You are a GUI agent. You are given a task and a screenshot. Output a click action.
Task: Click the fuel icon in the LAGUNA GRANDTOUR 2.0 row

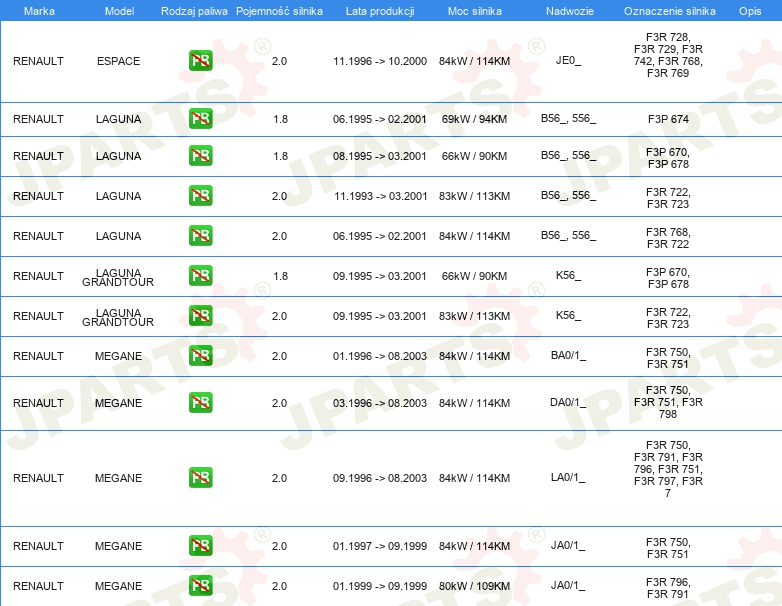click(200, 316)
